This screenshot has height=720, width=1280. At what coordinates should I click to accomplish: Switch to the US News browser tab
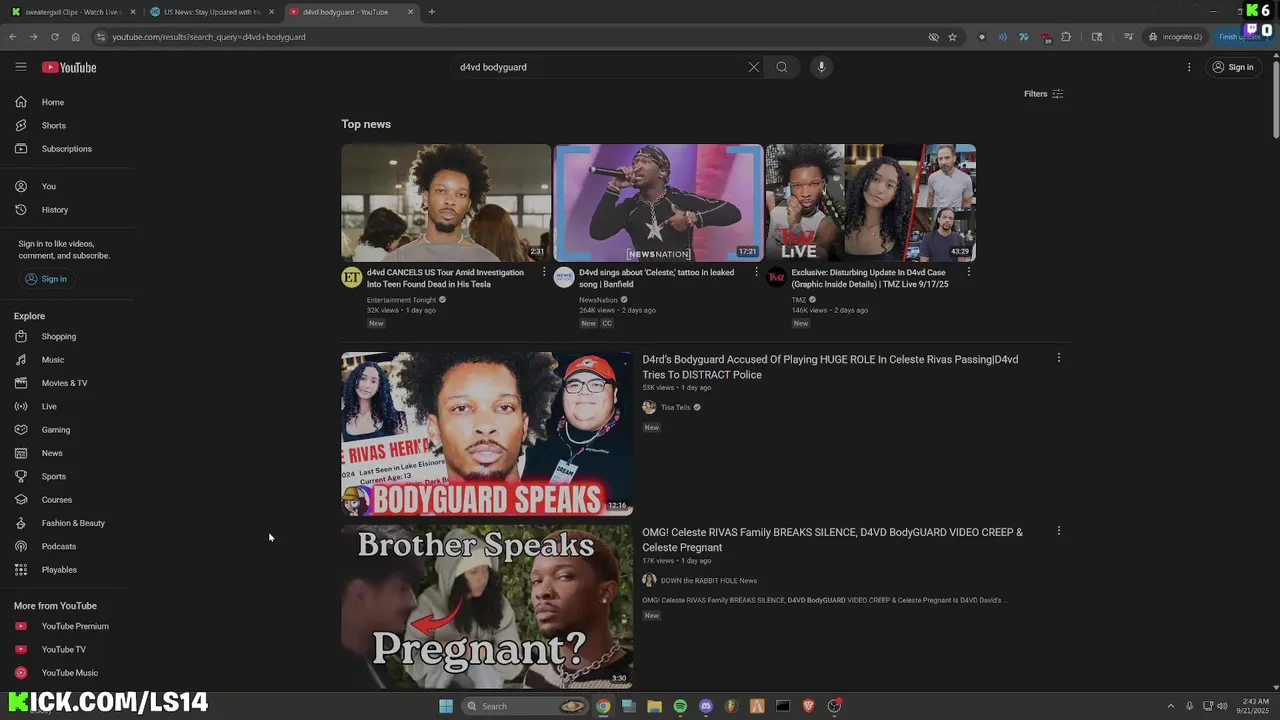click(210, 12)
